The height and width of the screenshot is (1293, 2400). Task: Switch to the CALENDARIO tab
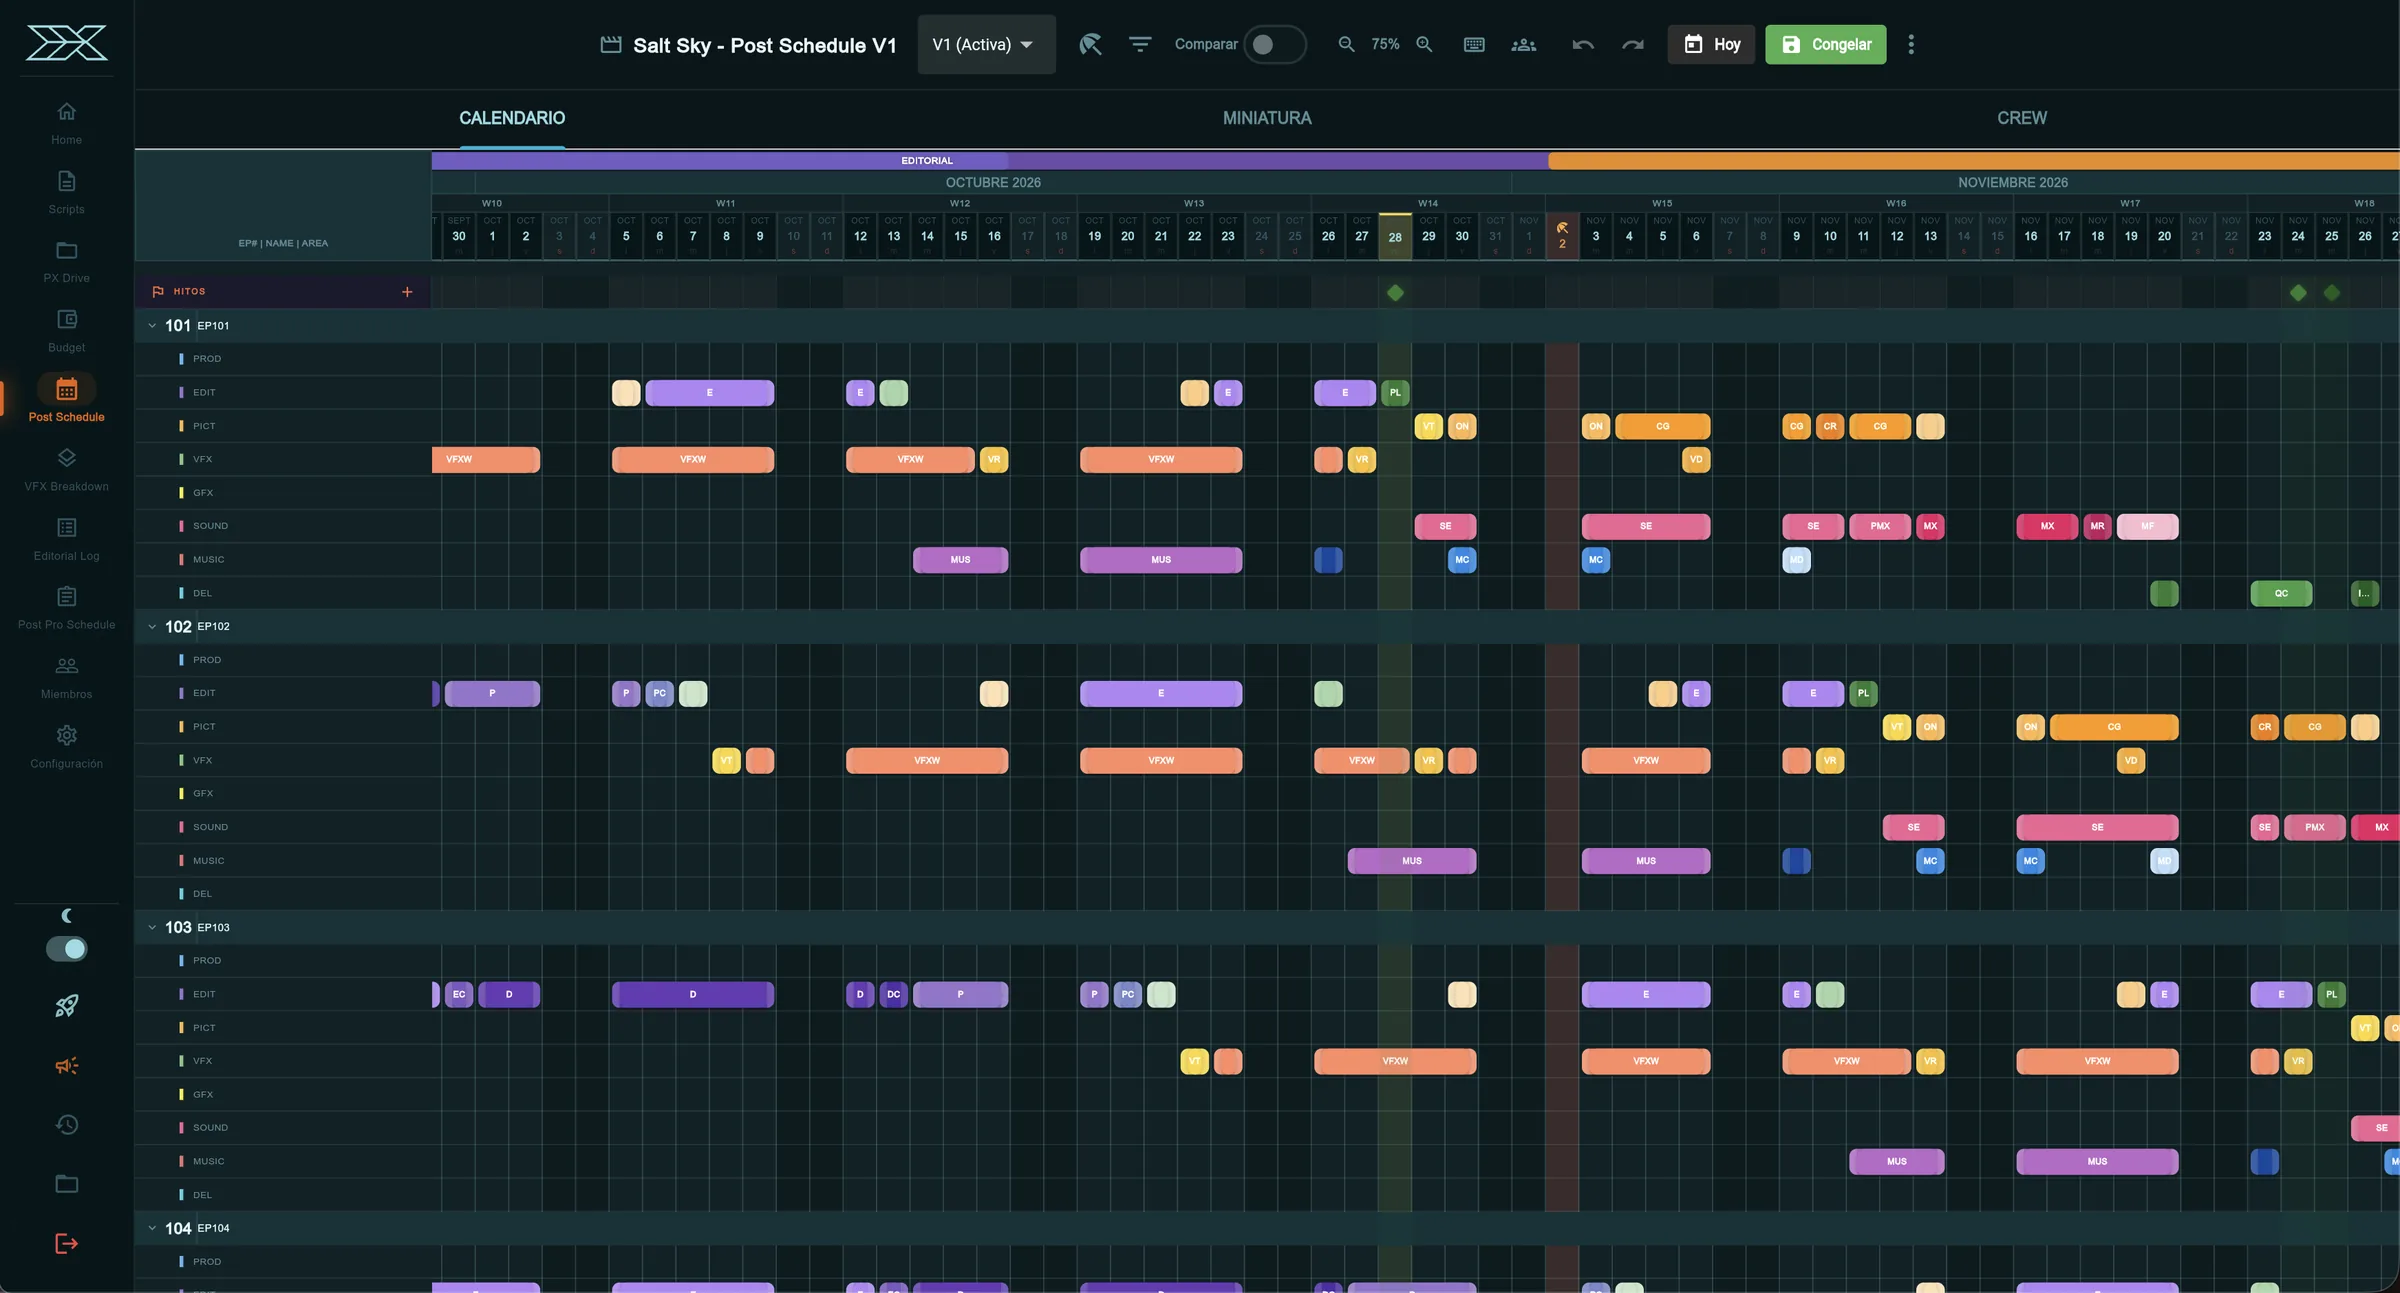click(512, 118)
